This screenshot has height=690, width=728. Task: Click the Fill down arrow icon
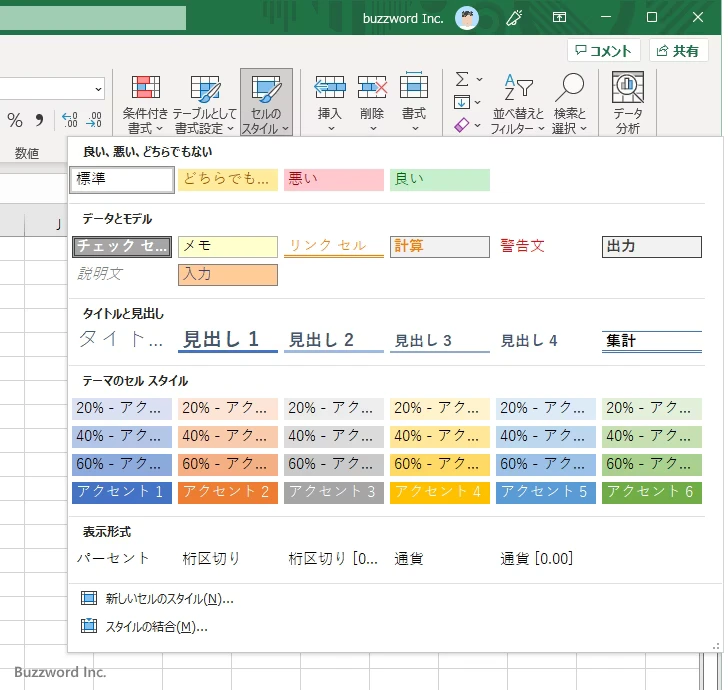tap(462, 102)
